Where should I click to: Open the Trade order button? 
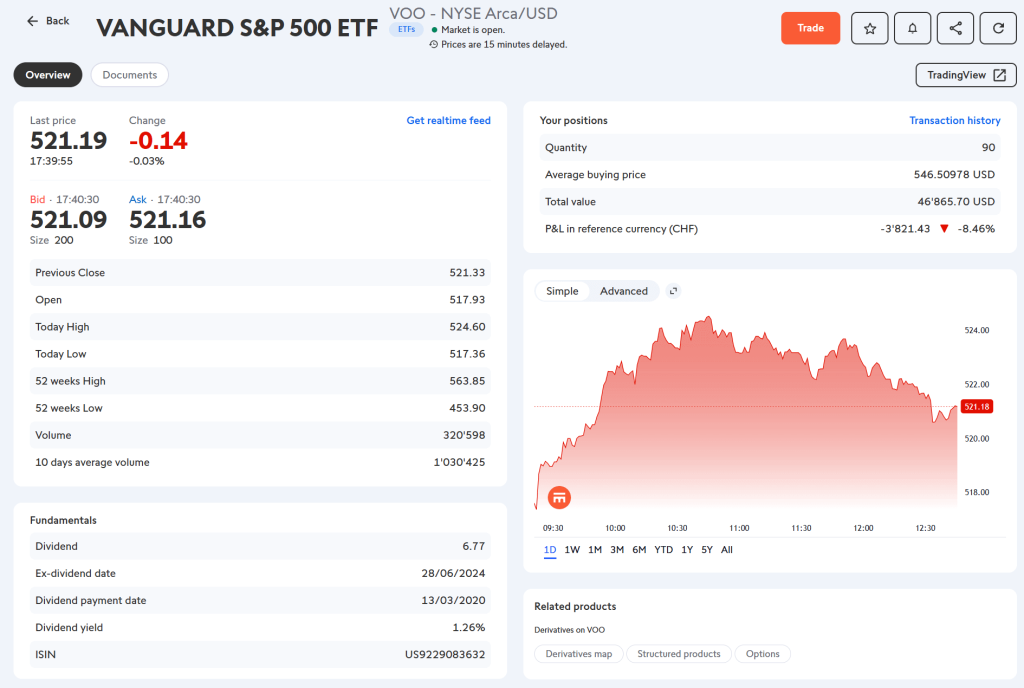click(810, 28)
